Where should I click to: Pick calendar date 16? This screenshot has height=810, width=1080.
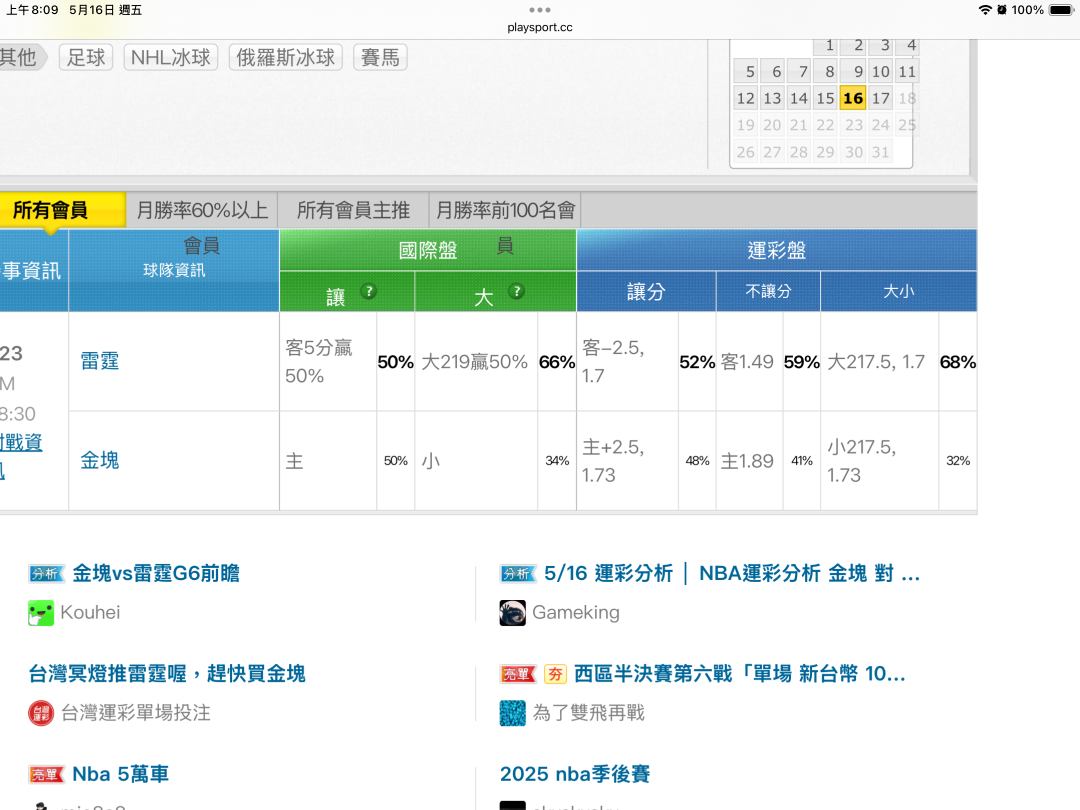pos(853,98)
